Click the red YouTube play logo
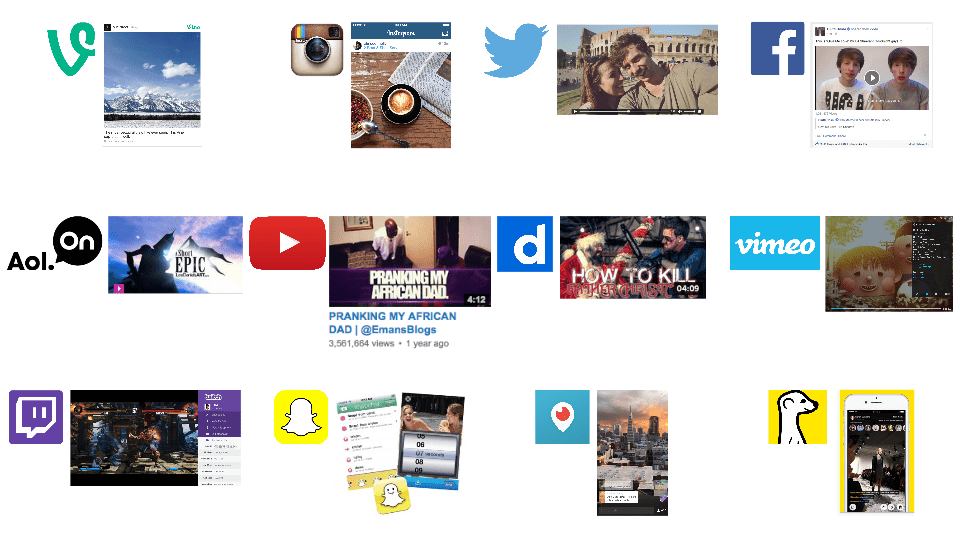Screen dimensions: 960x540 pos(287,243)
